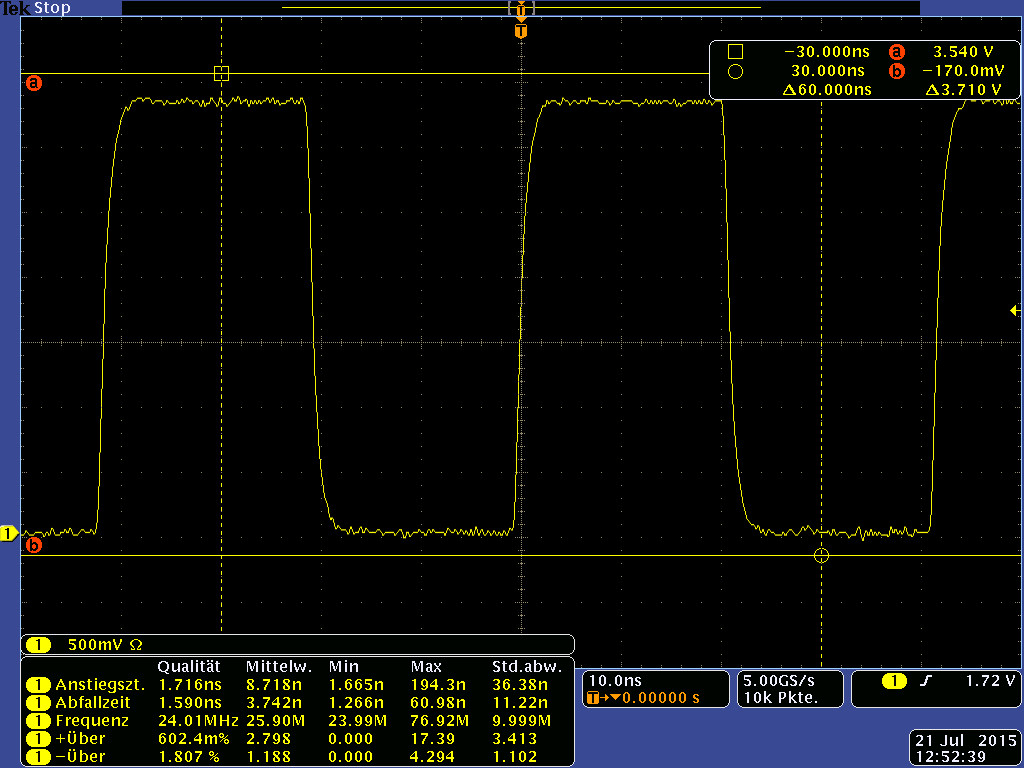This screenshot has height=768, width=1024.
Task: Click channel badge of +Über measurement
Action: (39, 739)
